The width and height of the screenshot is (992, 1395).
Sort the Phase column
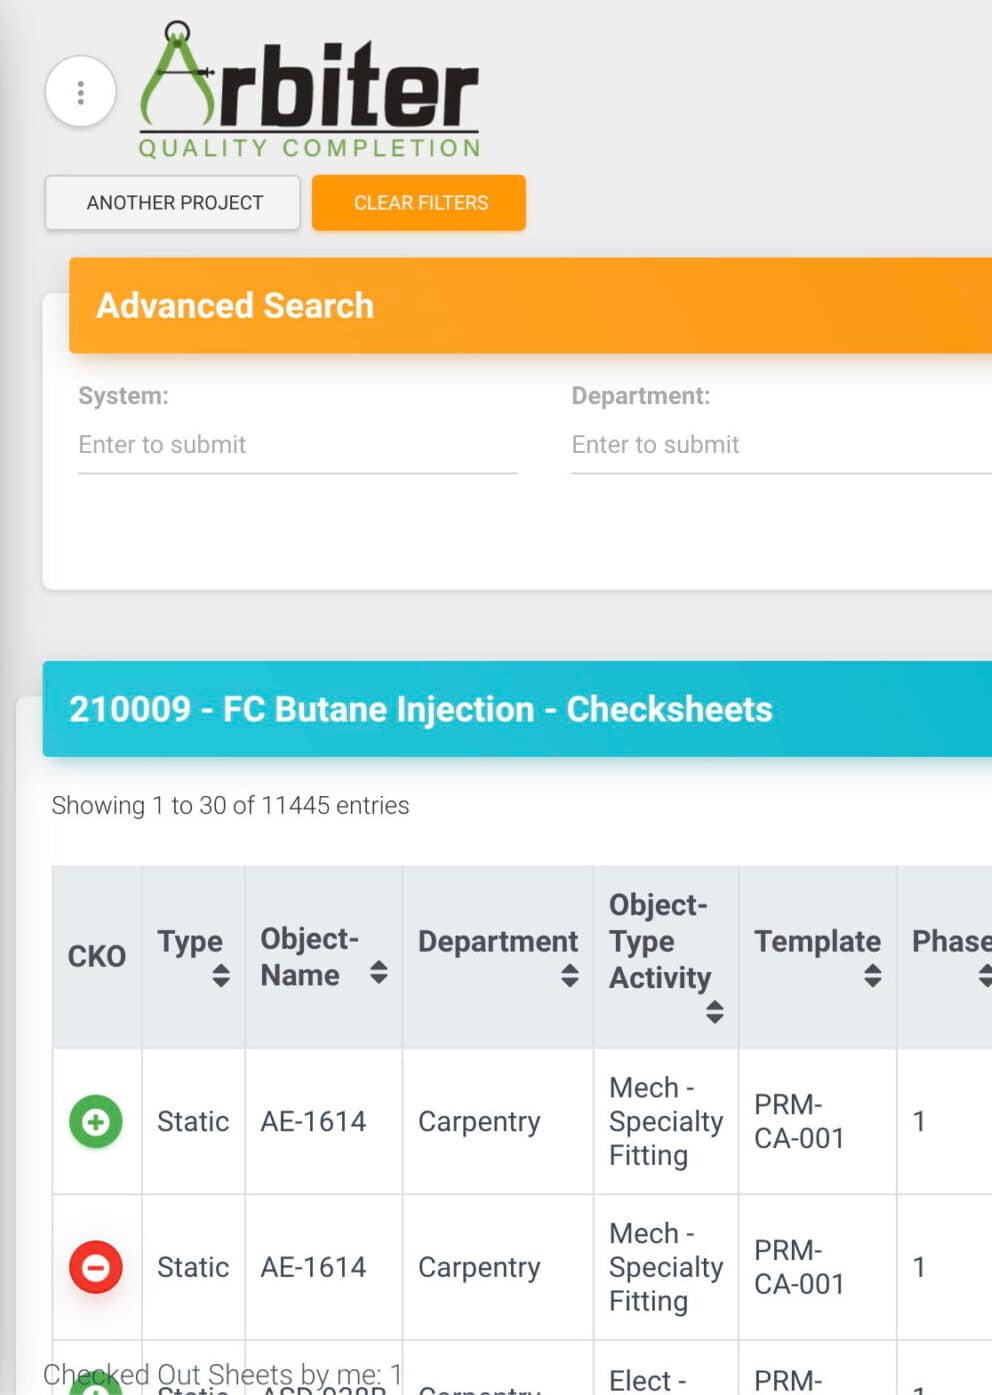tap(984, 975)
